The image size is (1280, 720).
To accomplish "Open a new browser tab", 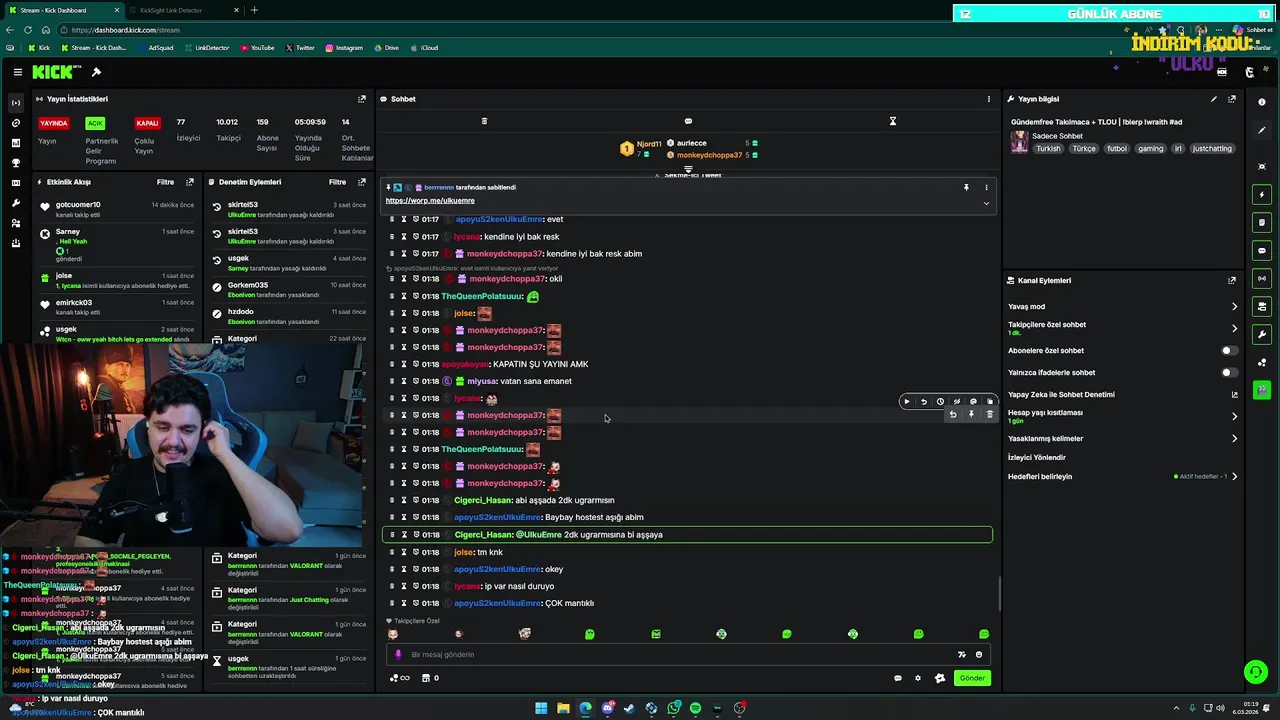I will [254, 10].
